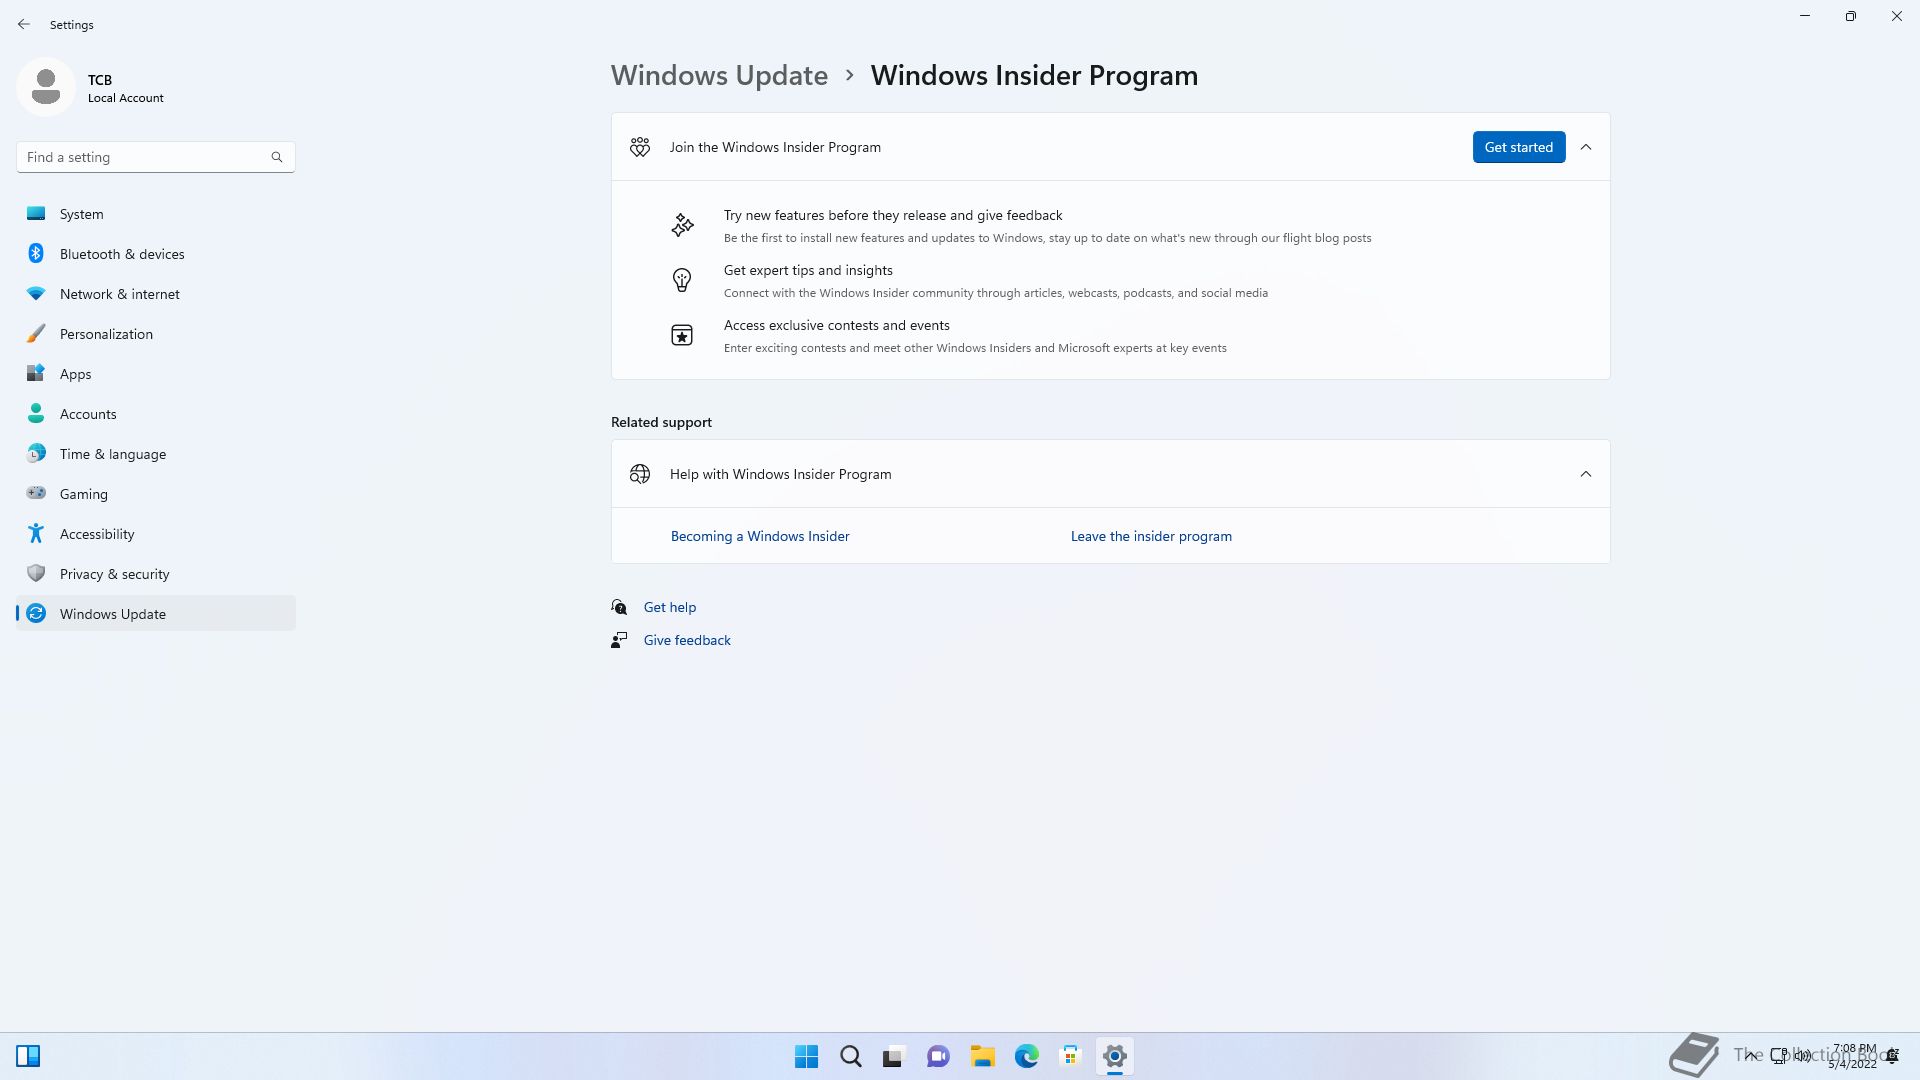Open taskbar Search
This screenshot has width=1920, height=1080.
pyautogui.click(x=850, y=1056)
